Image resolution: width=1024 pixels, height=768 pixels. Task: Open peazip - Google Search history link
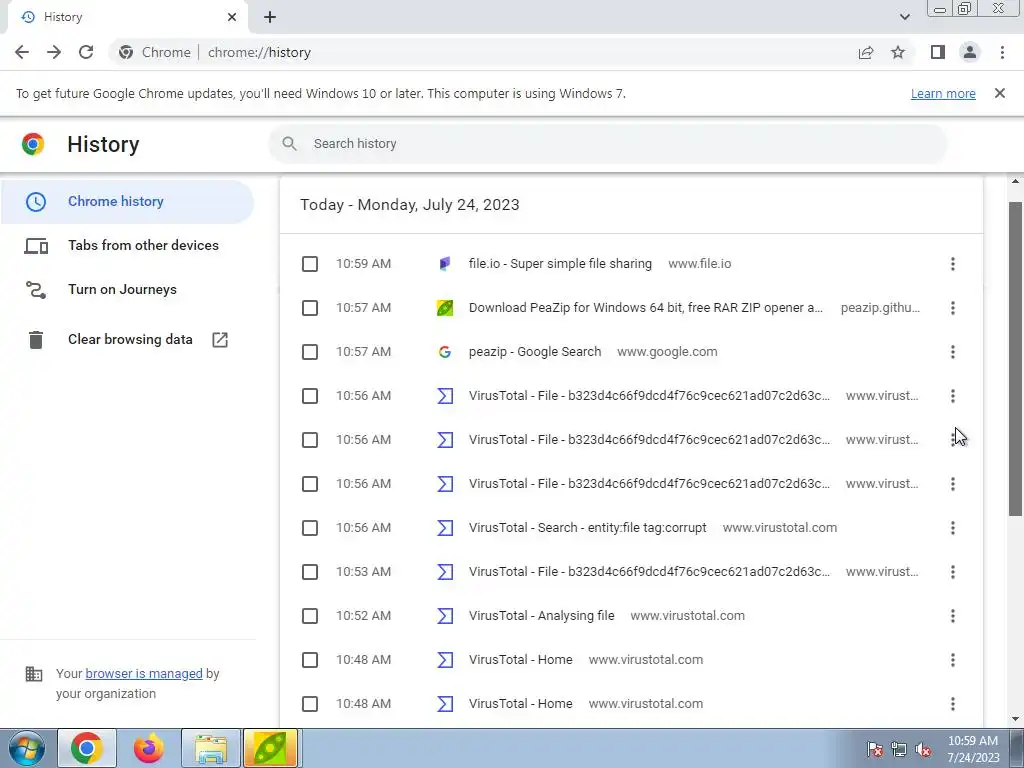point(535,352)
